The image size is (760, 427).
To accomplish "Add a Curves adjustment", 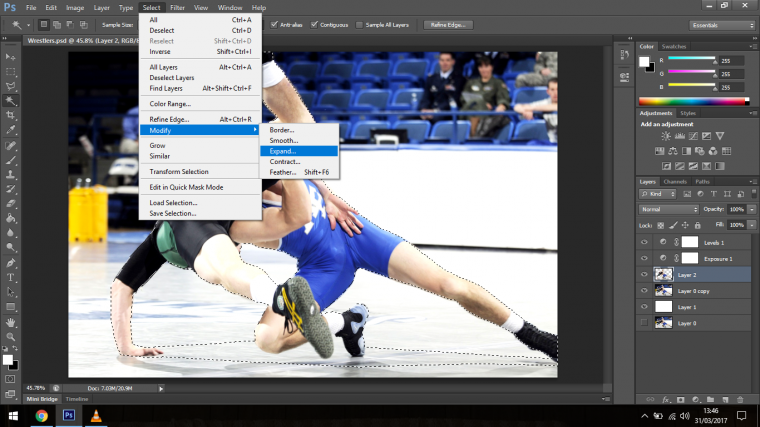I will click(694, 136).
